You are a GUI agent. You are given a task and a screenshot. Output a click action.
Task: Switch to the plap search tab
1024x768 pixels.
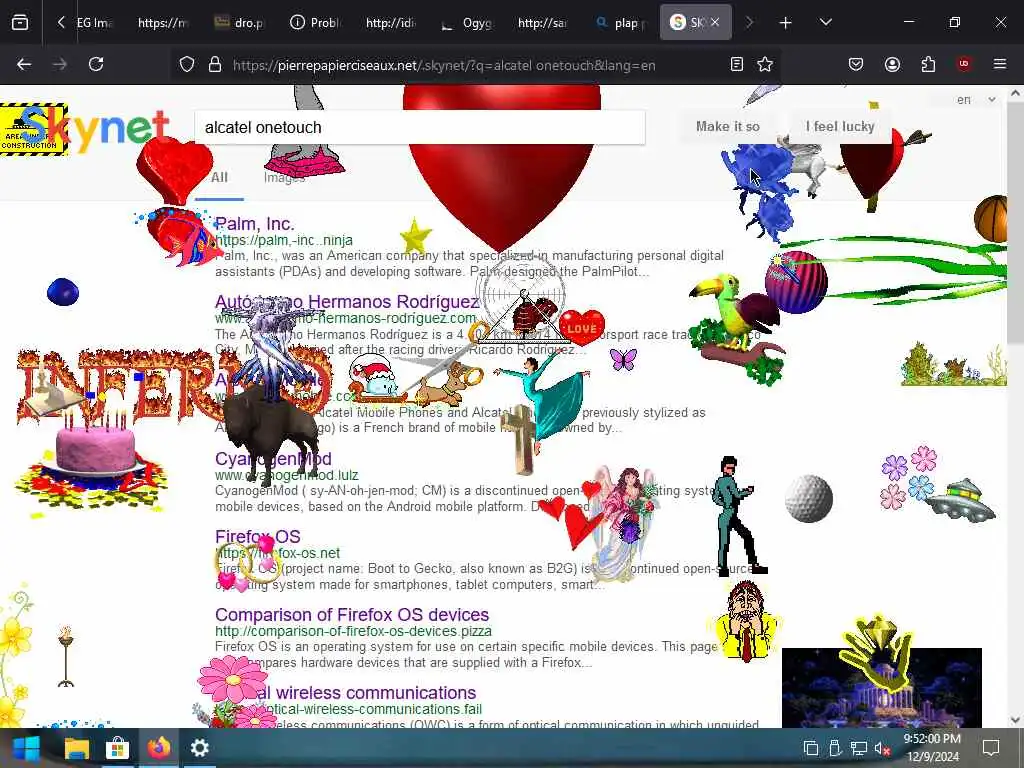click(x=620, y=22)
